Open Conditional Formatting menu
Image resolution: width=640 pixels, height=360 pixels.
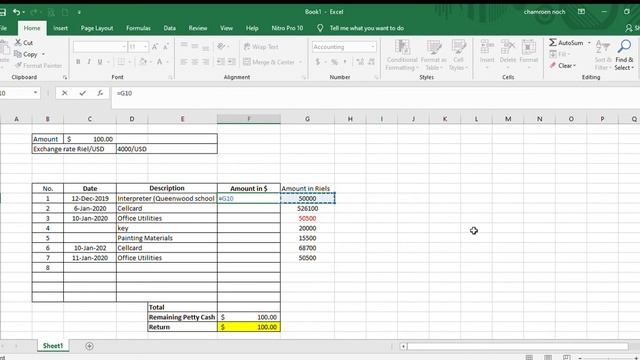pos(402,55)
